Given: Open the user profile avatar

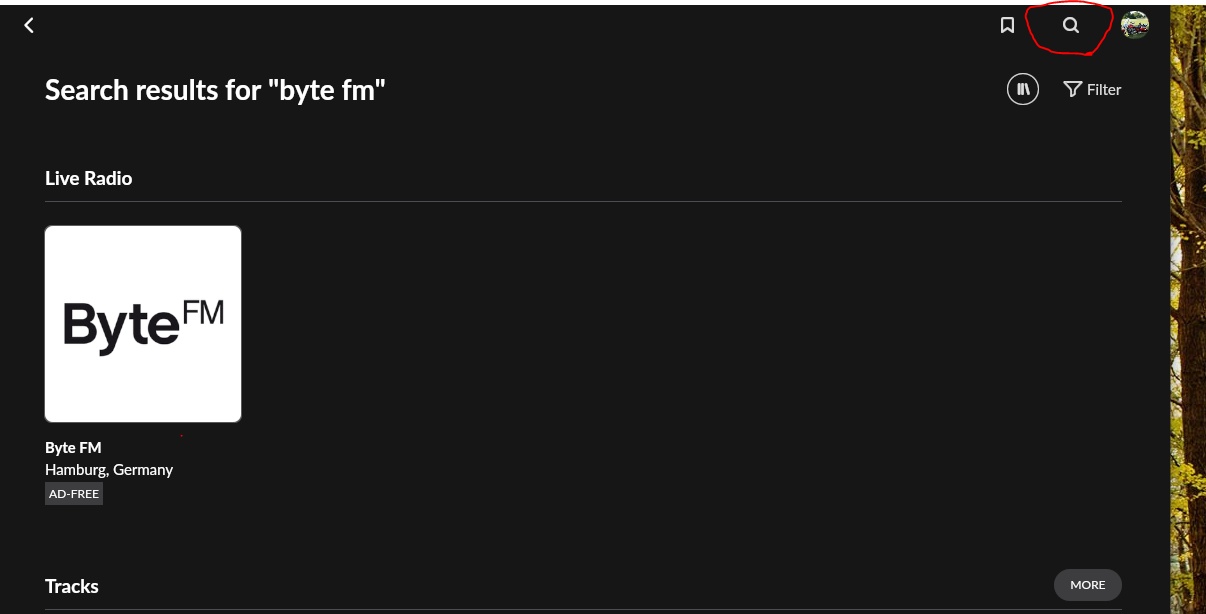Looking at the screenshot, I should [1134, 25].
